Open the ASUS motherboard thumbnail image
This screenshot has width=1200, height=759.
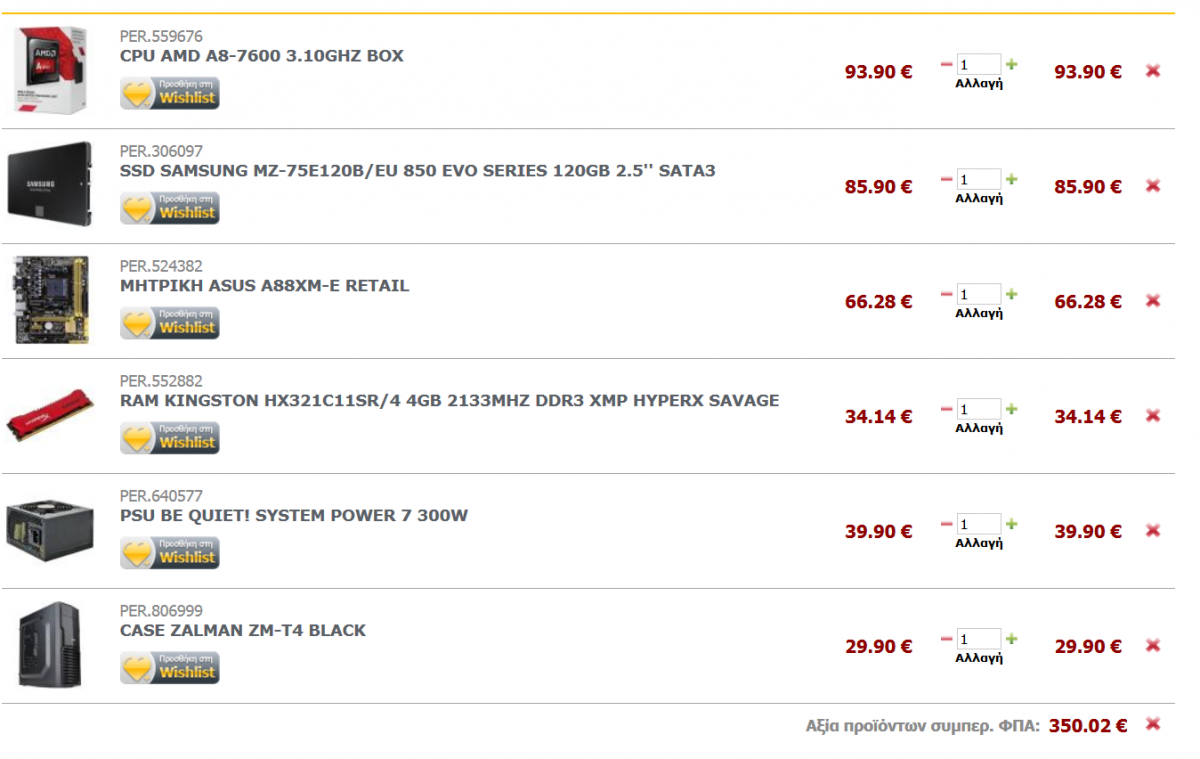51,300
